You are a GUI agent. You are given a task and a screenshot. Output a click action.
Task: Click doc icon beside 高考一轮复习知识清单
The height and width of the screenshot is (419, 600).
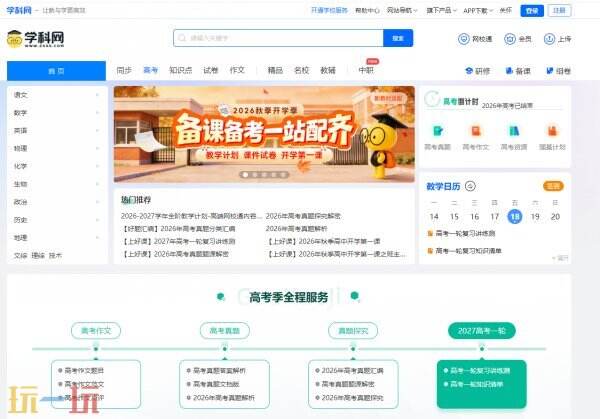click(430, 251)
